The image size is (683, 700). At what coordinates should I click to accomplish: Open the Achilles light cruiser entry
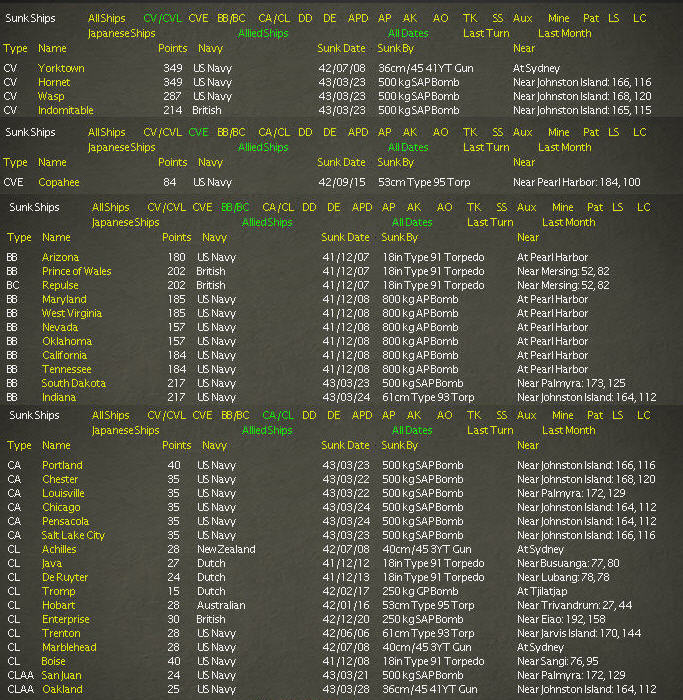(59, 549)
